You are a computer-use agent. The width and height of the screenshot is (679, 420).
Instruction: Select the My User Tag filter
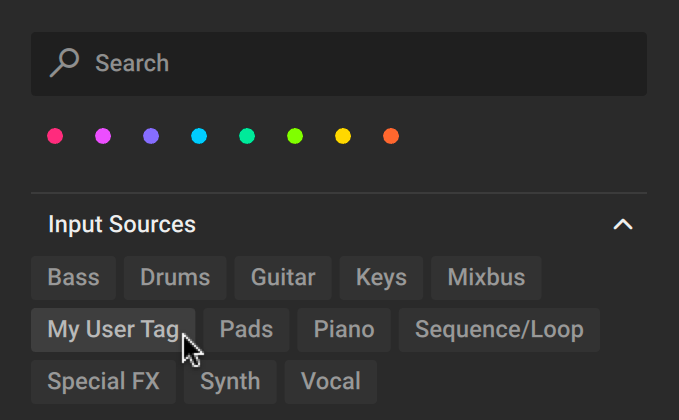[x=113, y=330]
